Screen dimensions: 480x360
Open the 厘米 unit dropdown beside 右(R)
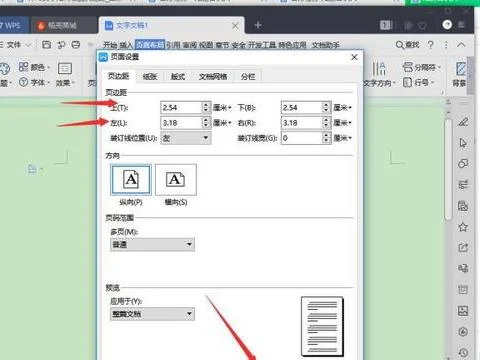(x=343, y=123)
